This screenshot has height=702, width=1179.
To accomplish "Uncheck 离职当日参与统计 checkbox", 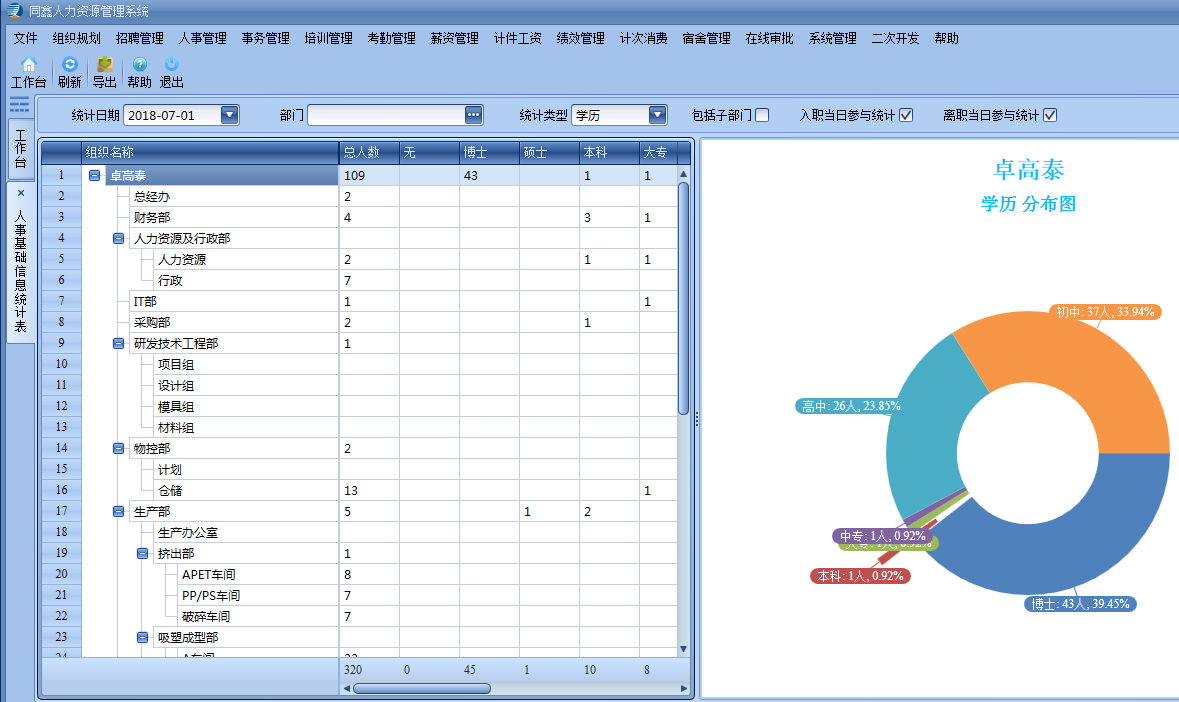I will pos(1050,115).
